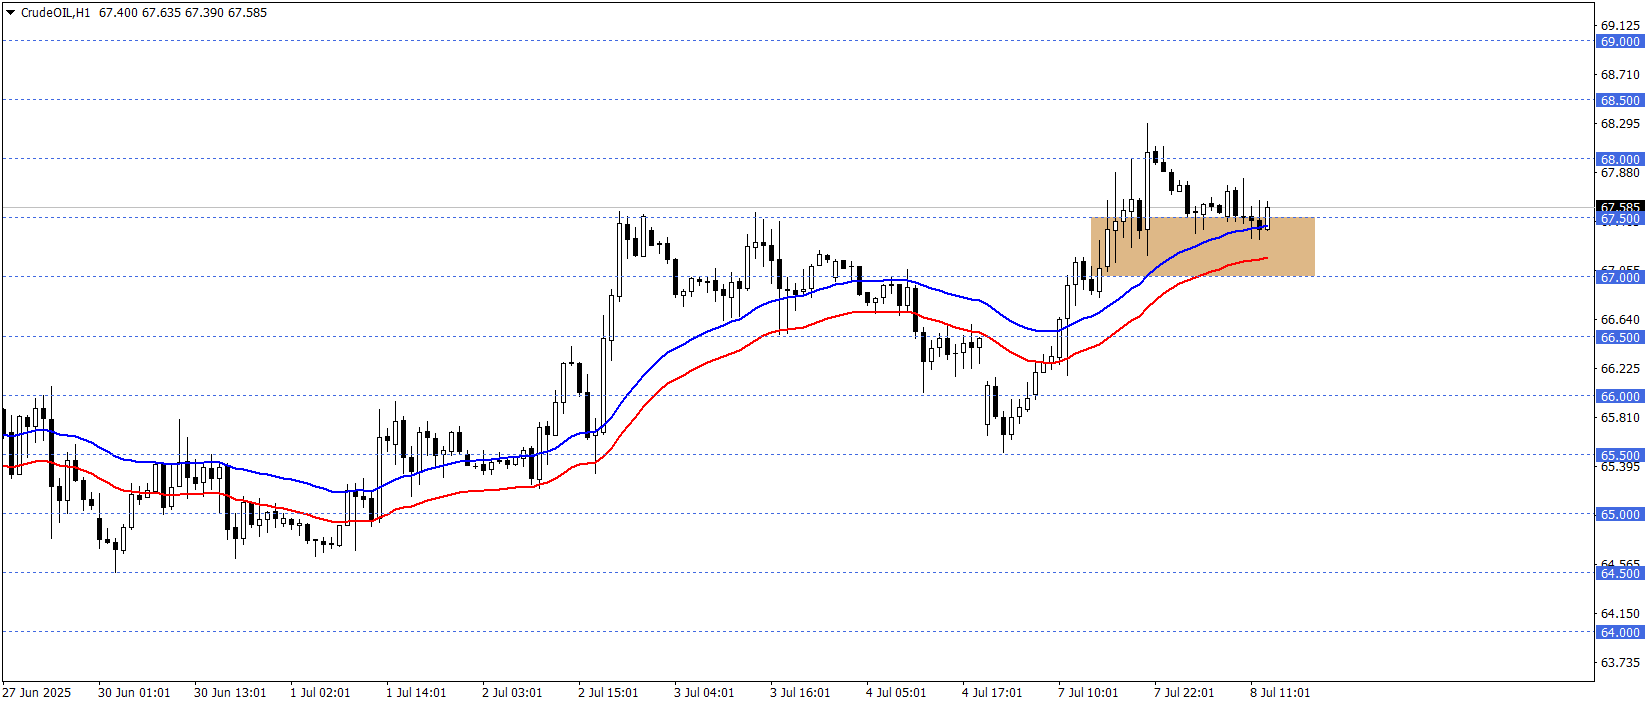The height and width of the screenshot is (705, 1651).
Task: Click the 7 Jul 10:01 time label
Action: 1088,692
